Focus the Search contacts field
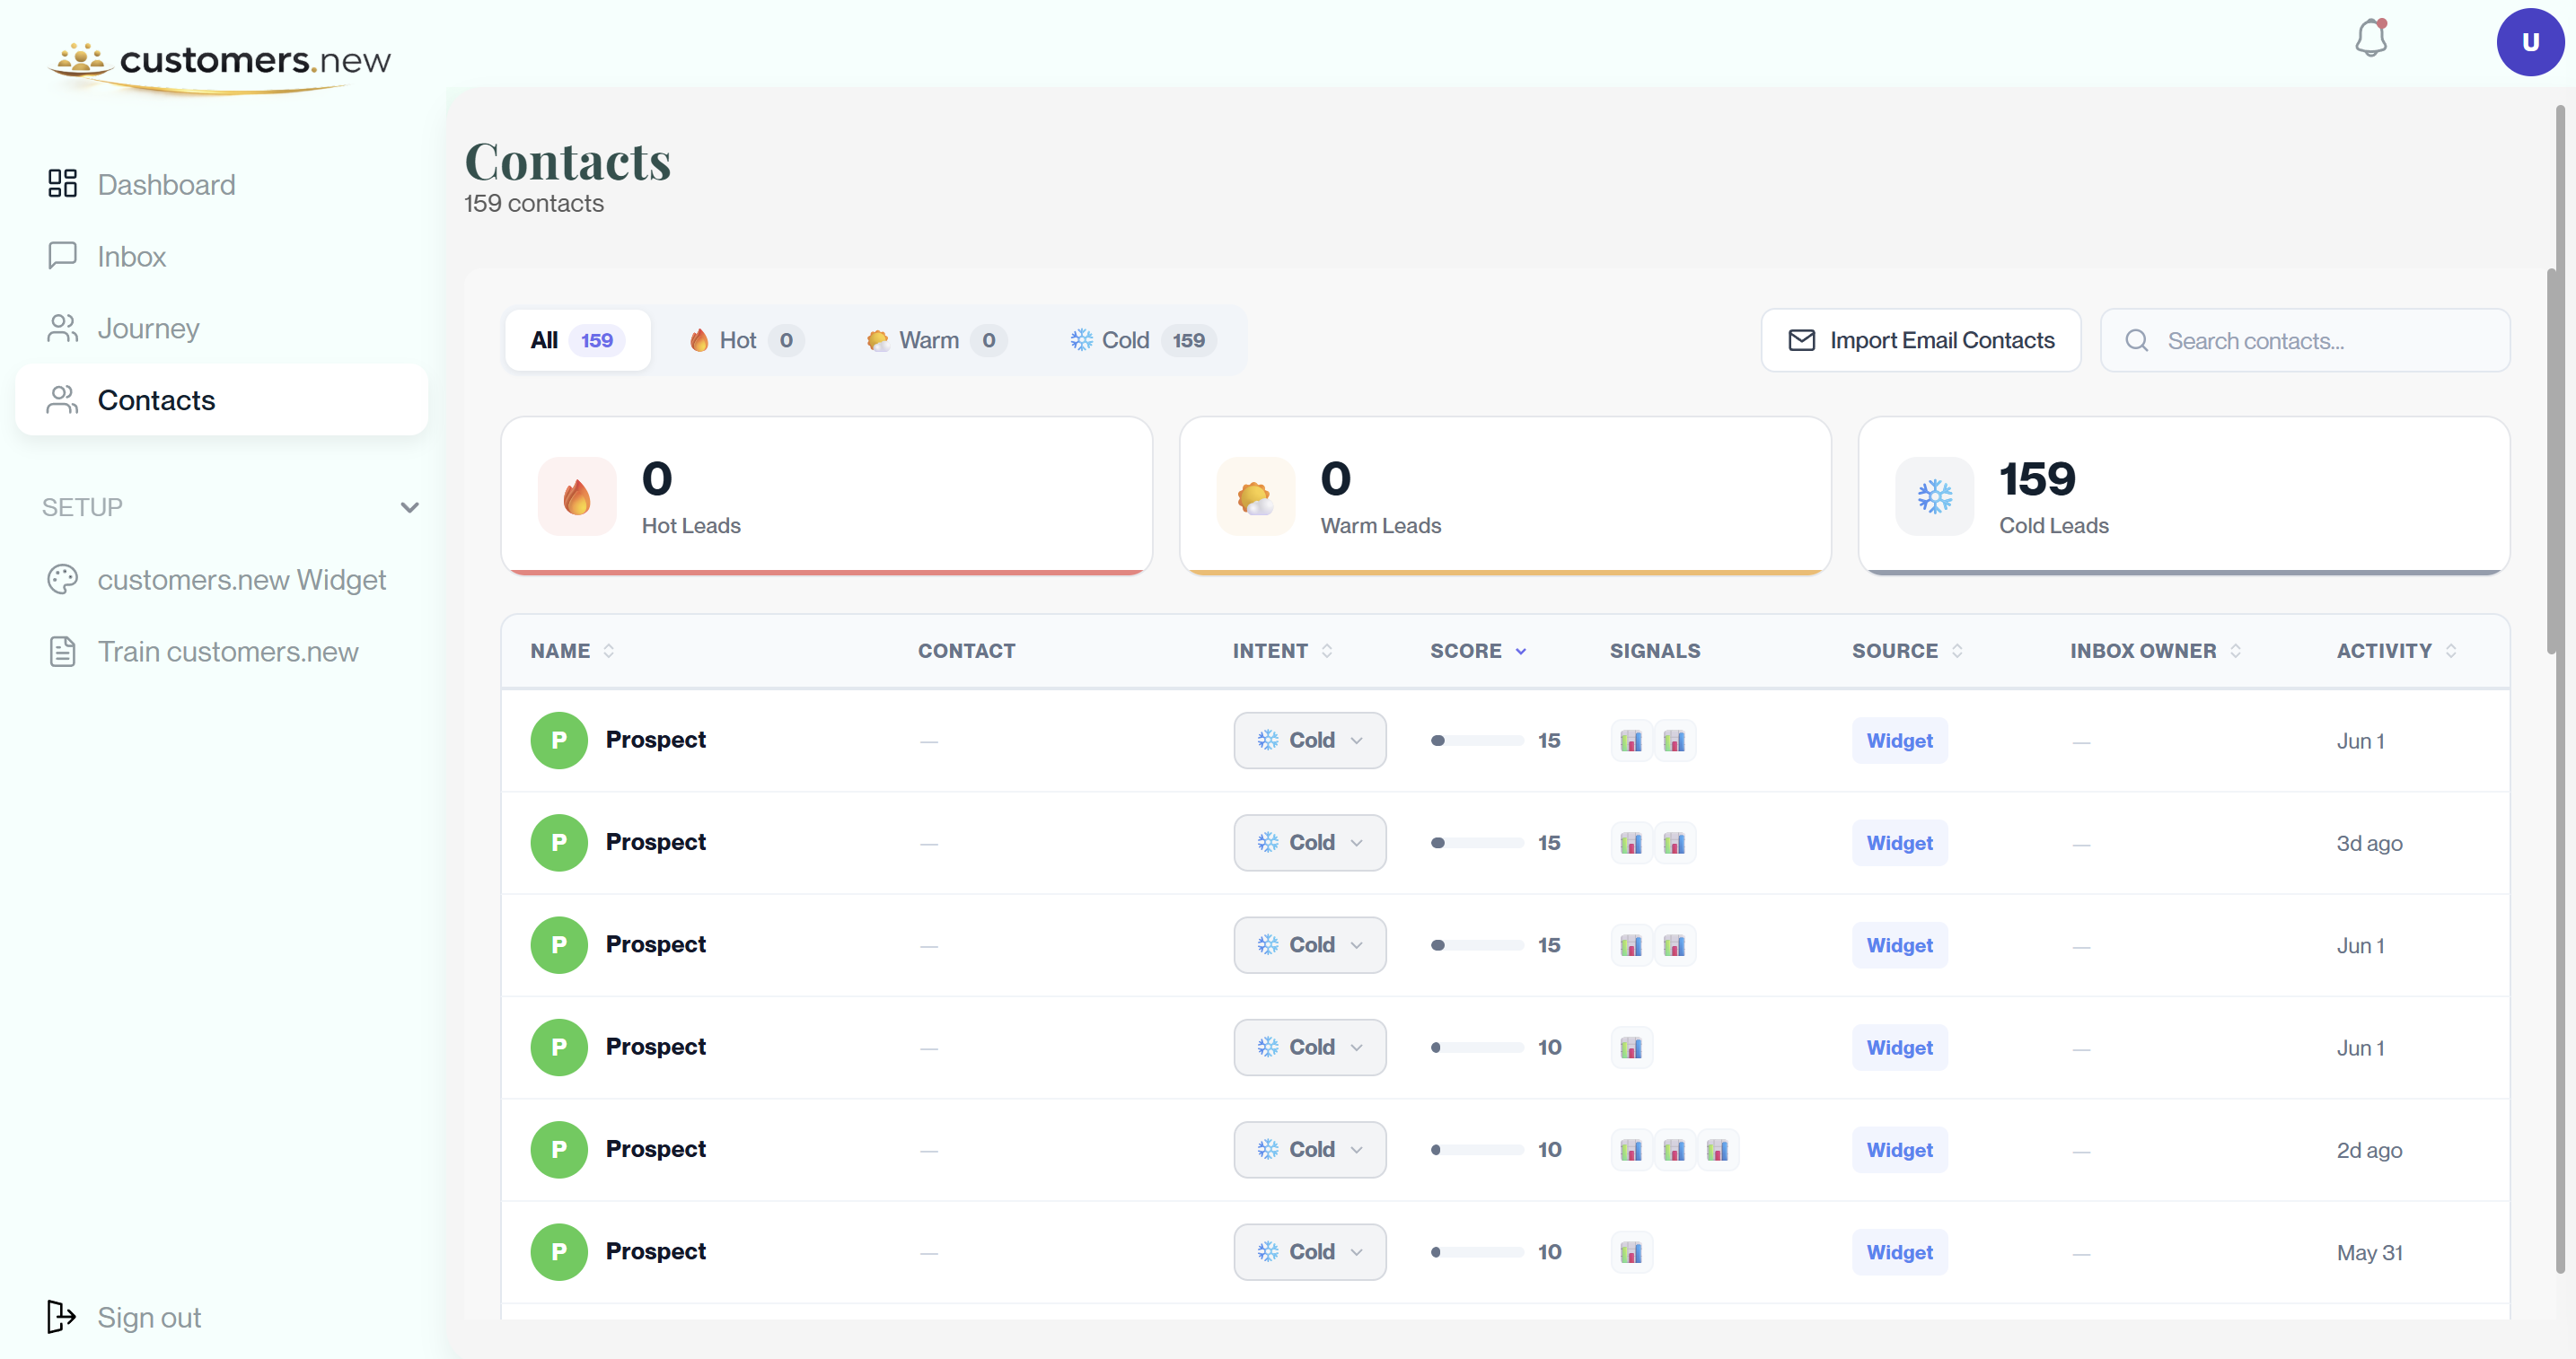The width and height of the screenshot is (2576, 1359). [x=2305, y=340]
